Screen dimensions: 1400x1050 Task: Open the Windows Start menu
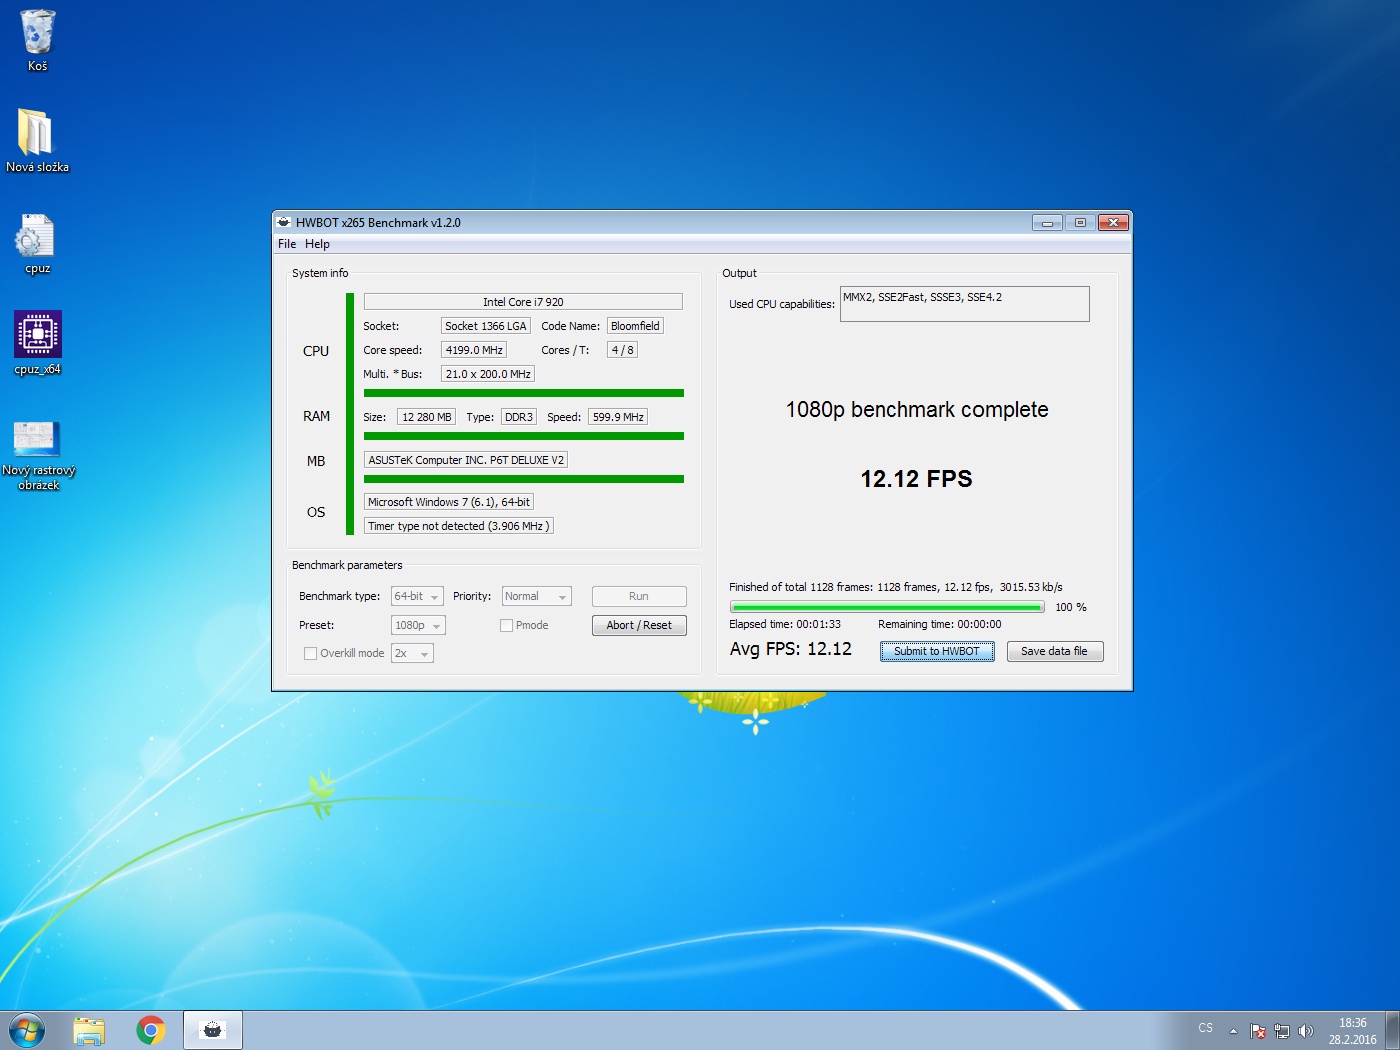pyautogui.click(x=26, y=1030)
